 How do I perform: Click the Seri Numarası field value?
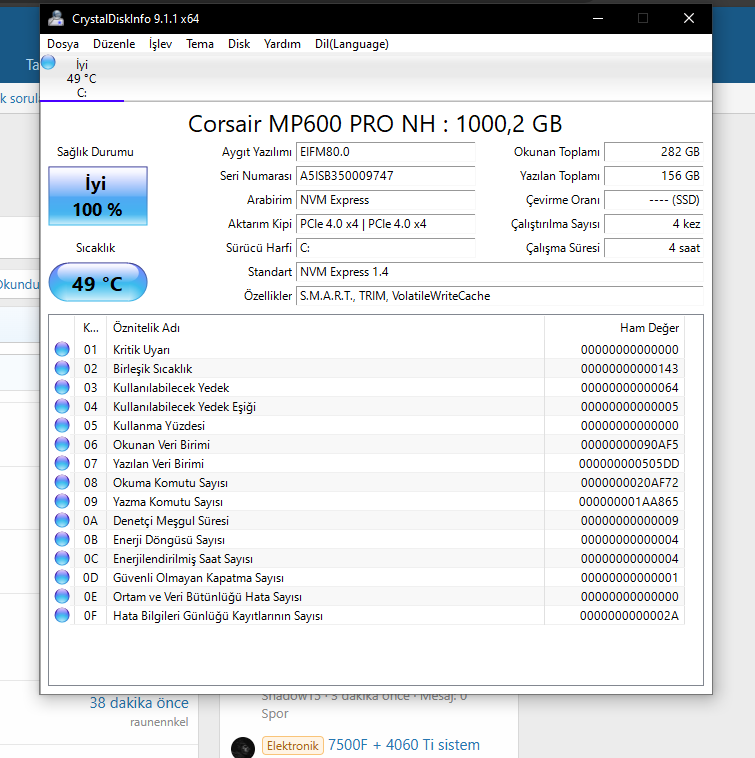click(x=385, y=176)
